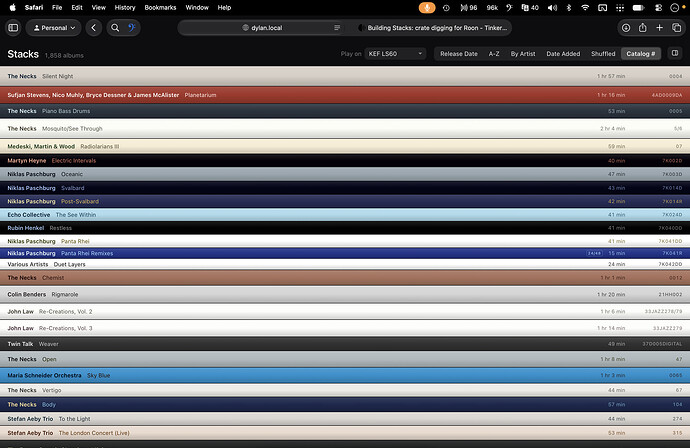Image resolution: width=690 pixels, height=448 pixels.
Task: Sort albums by Date Added
Action: tap(563, 54)
